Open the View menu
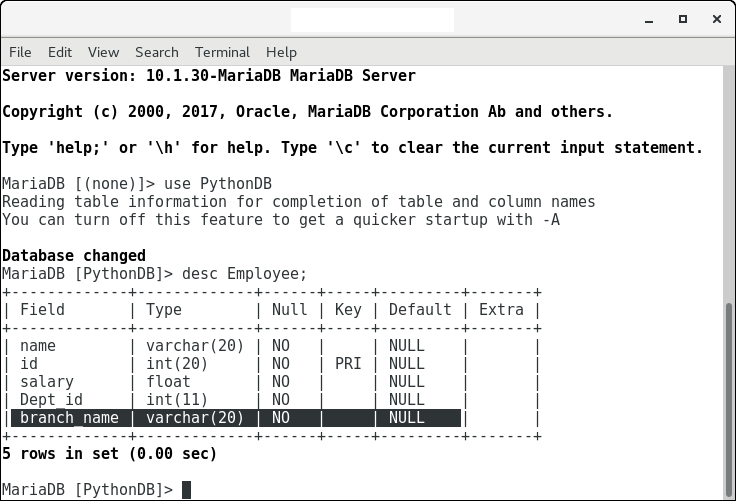 103,52
